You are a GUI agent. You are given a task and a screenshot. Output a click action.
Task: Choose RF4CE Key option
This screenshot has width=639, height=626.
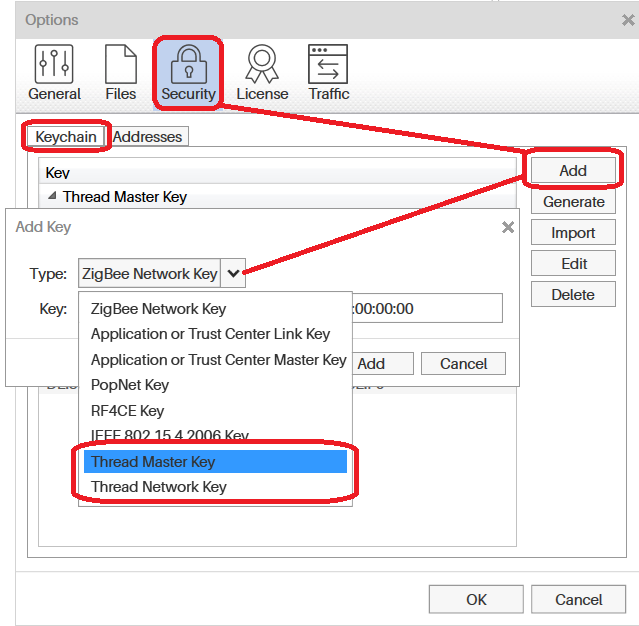pos(215,411)
